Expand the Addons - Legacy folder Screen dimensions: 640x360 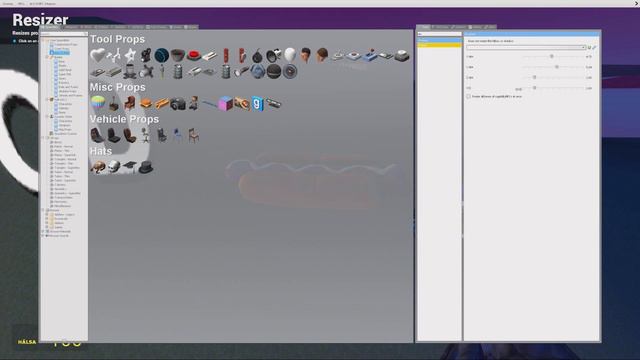47,214
